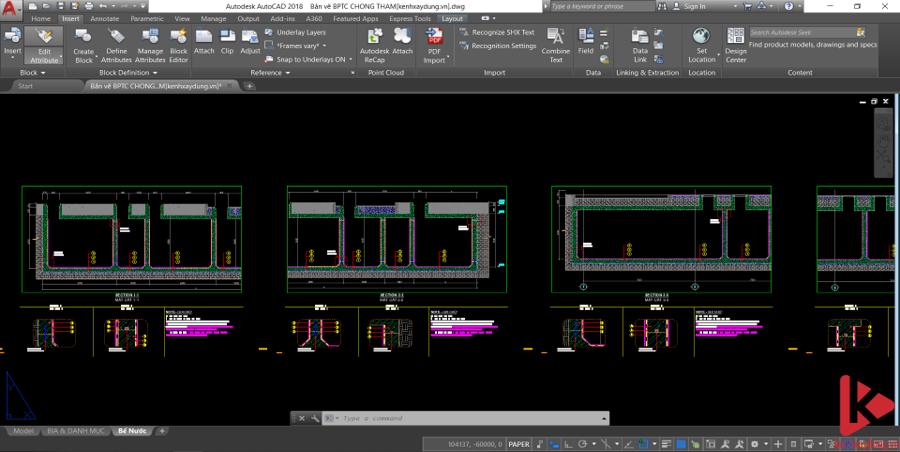Open the BÌA & DANH MỤC layout tab
This screenshot has height=452, width=900.
[76, 430]
